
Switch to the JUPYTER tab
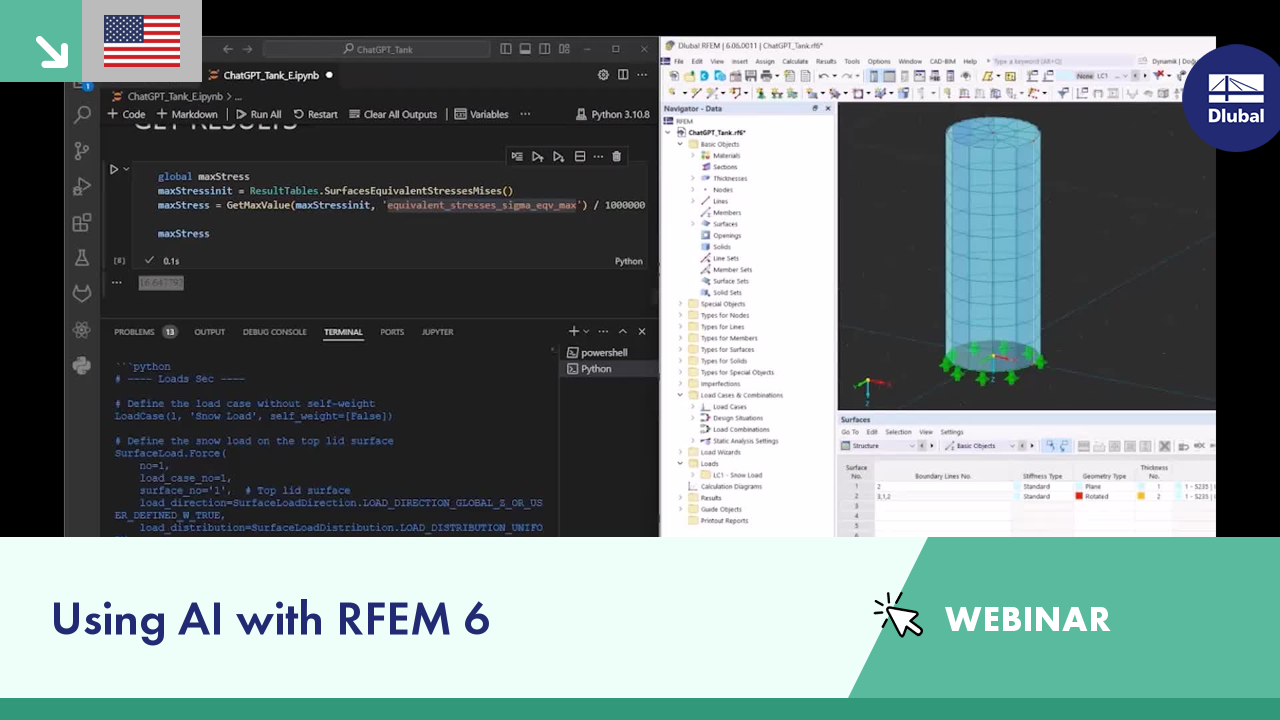point(437,332)
